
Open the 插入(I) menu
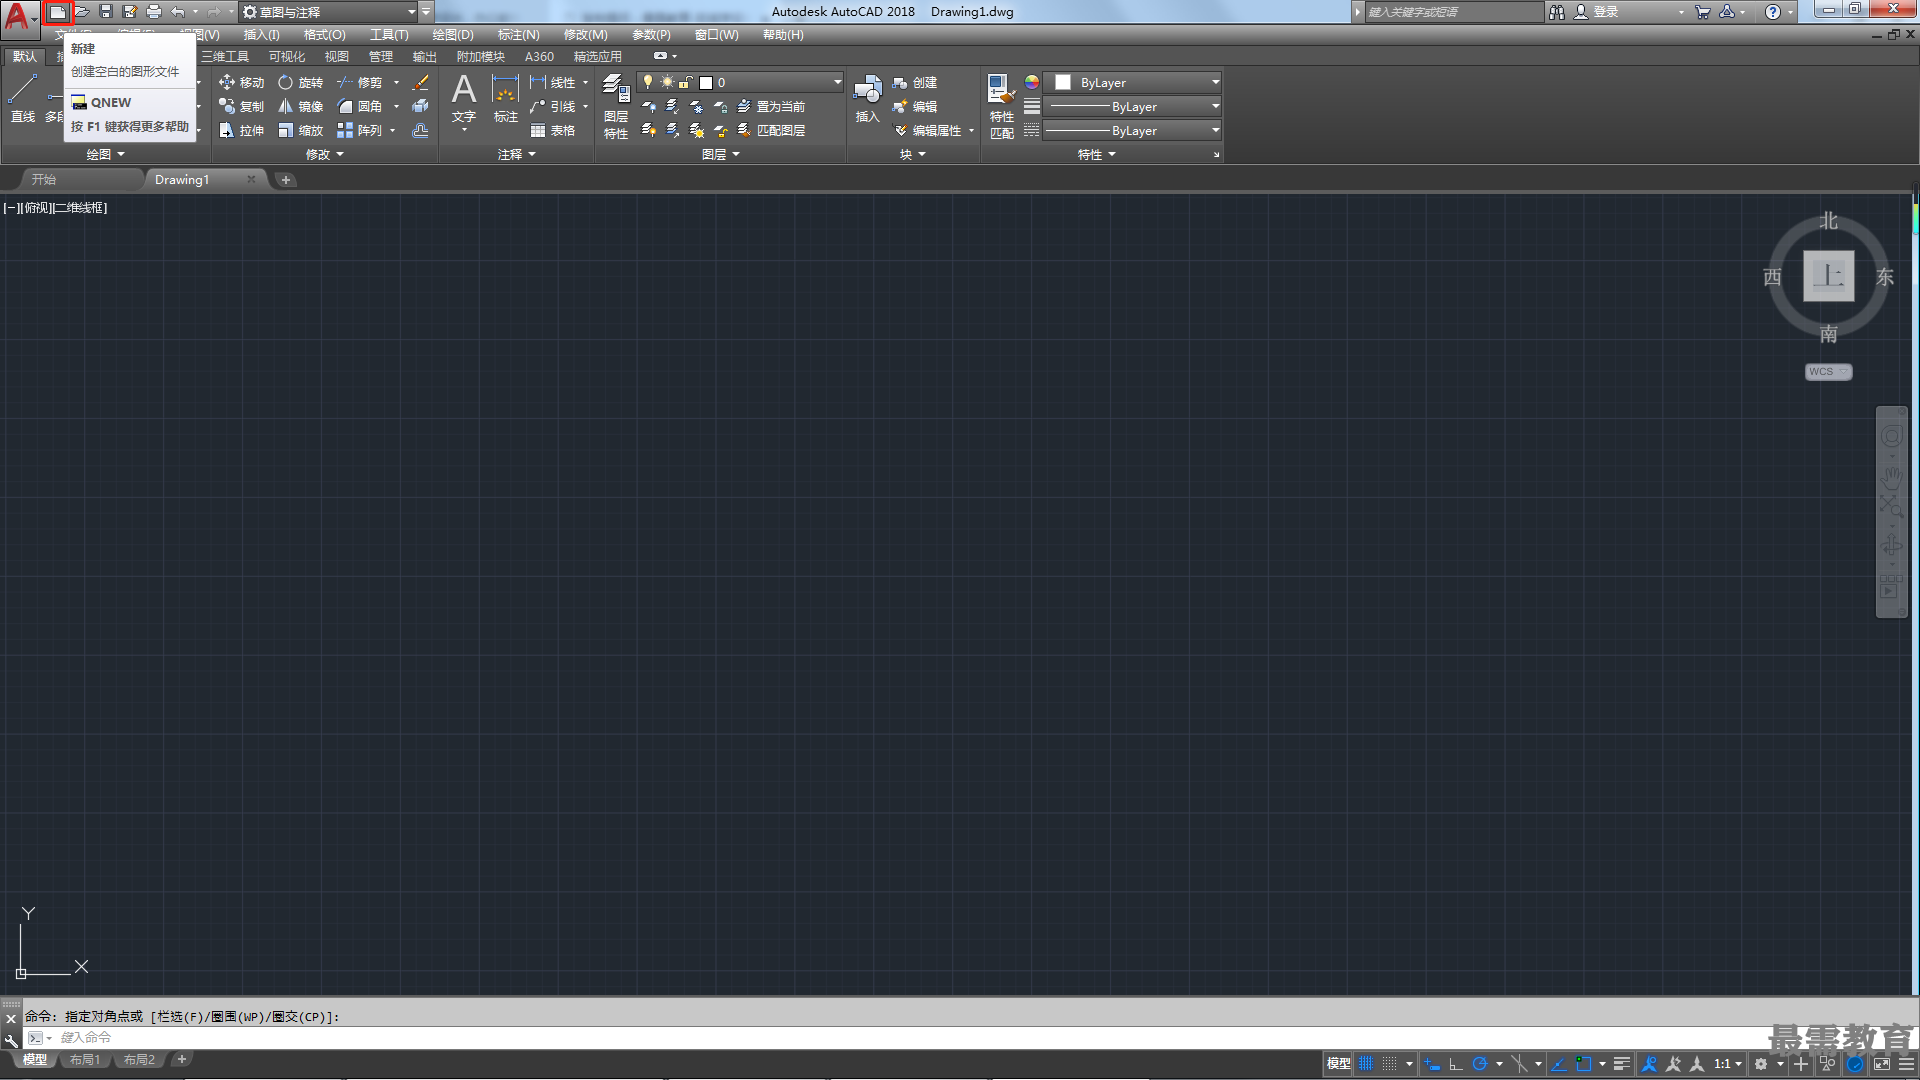pos(262,35)
